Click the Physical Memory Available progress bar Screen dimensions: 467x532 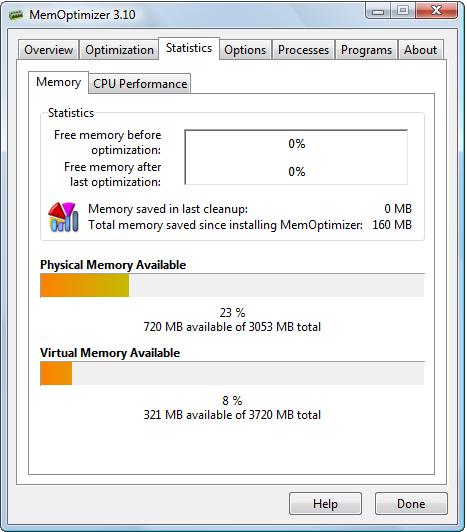pos(232,285)
